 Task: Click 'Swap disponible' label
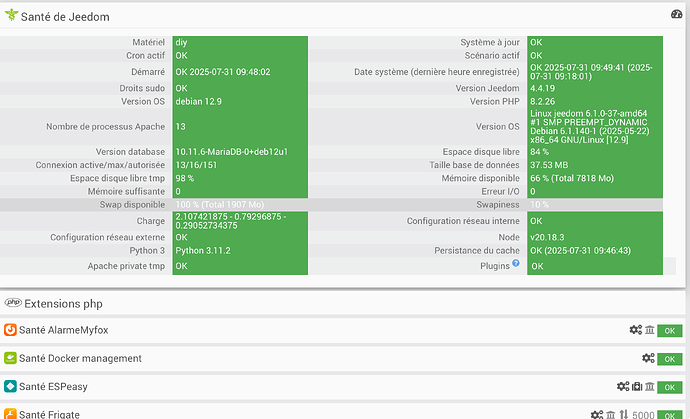click(x=132, y=204)
